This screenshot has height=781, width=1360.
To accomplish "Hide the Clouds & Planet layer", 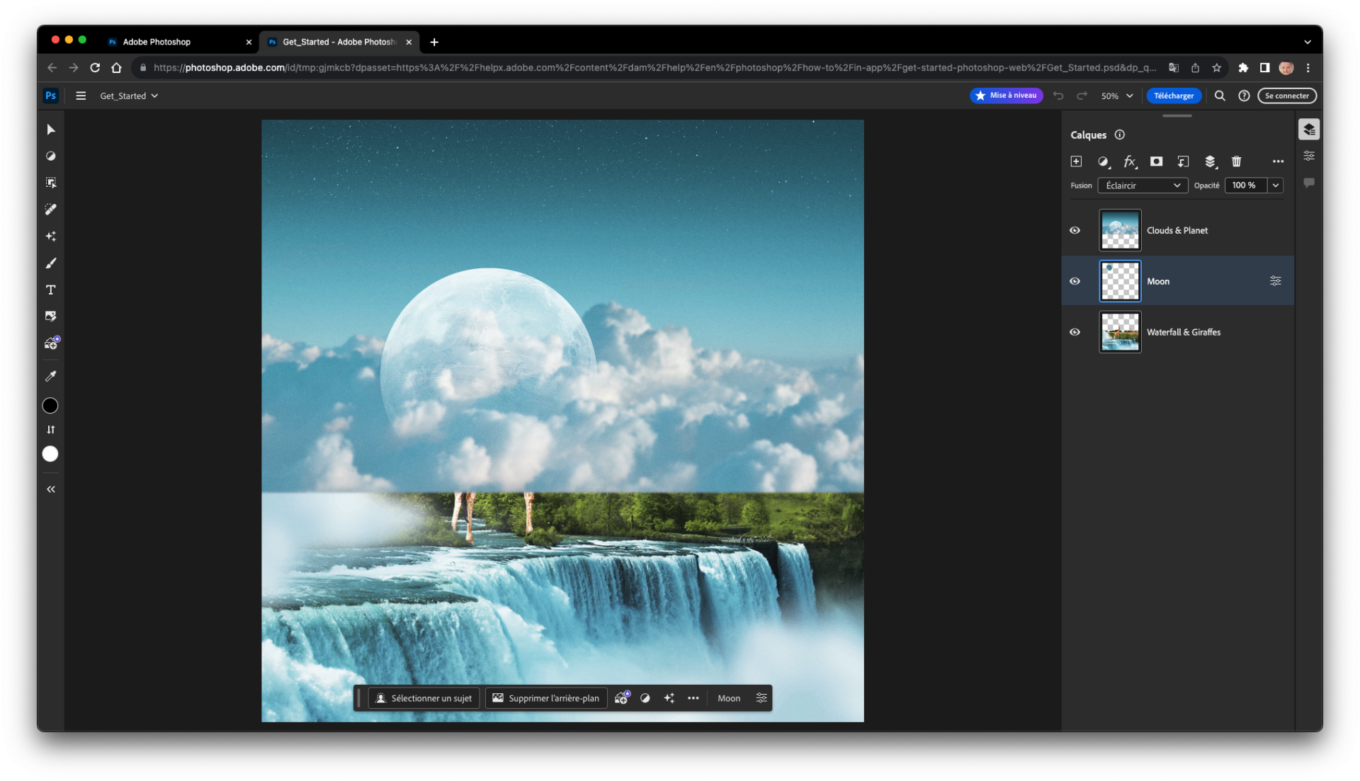I will (x=1075, y=230).
